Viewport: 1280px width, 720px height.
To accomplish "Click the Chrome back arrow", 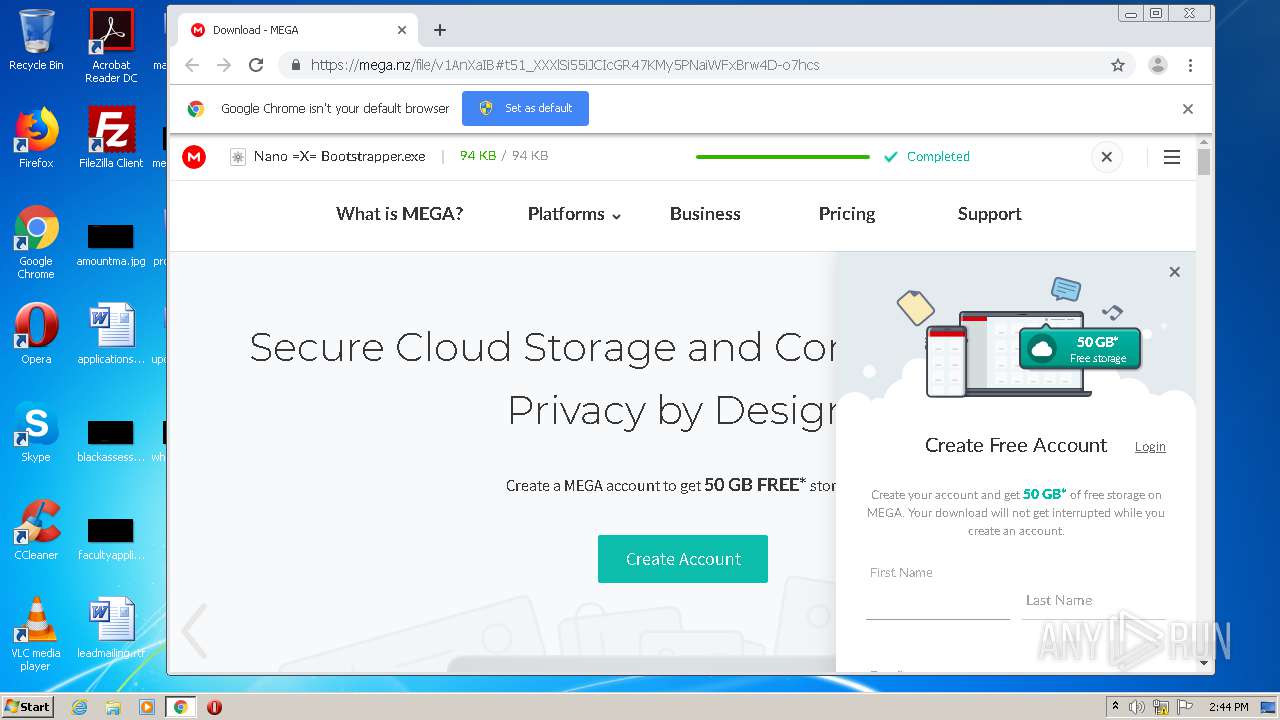I will (x=192, y=65).
